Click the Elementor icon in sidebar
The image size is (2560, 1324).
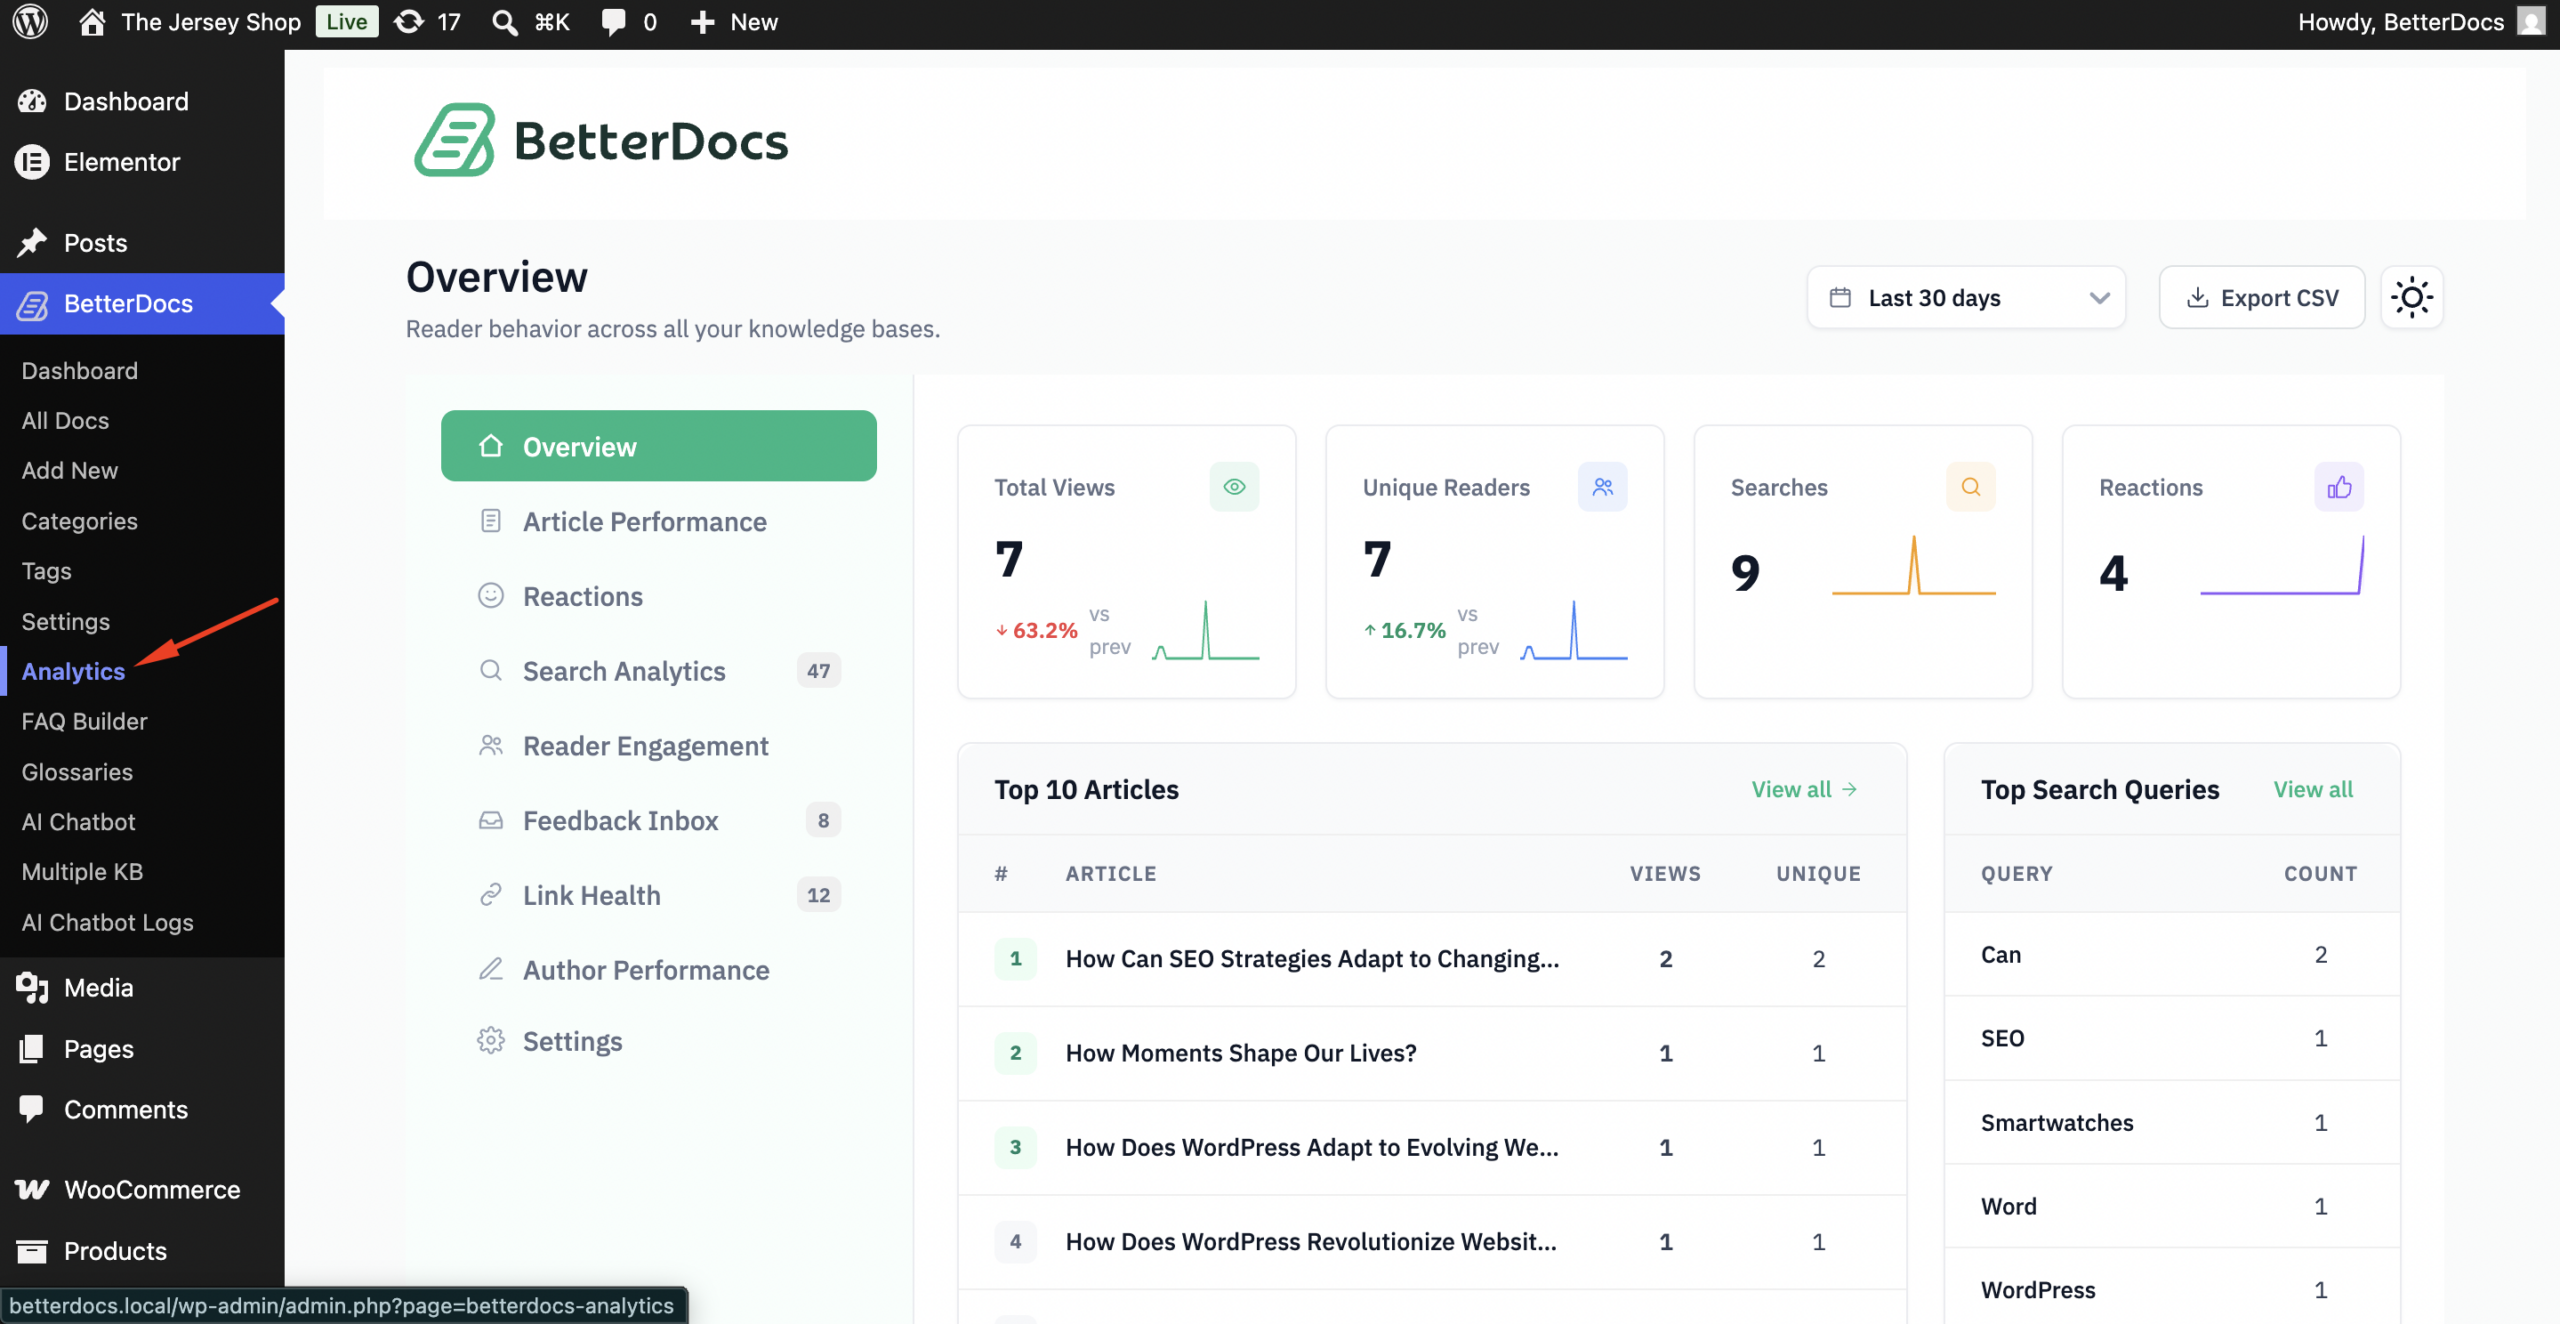coord(32,162)
